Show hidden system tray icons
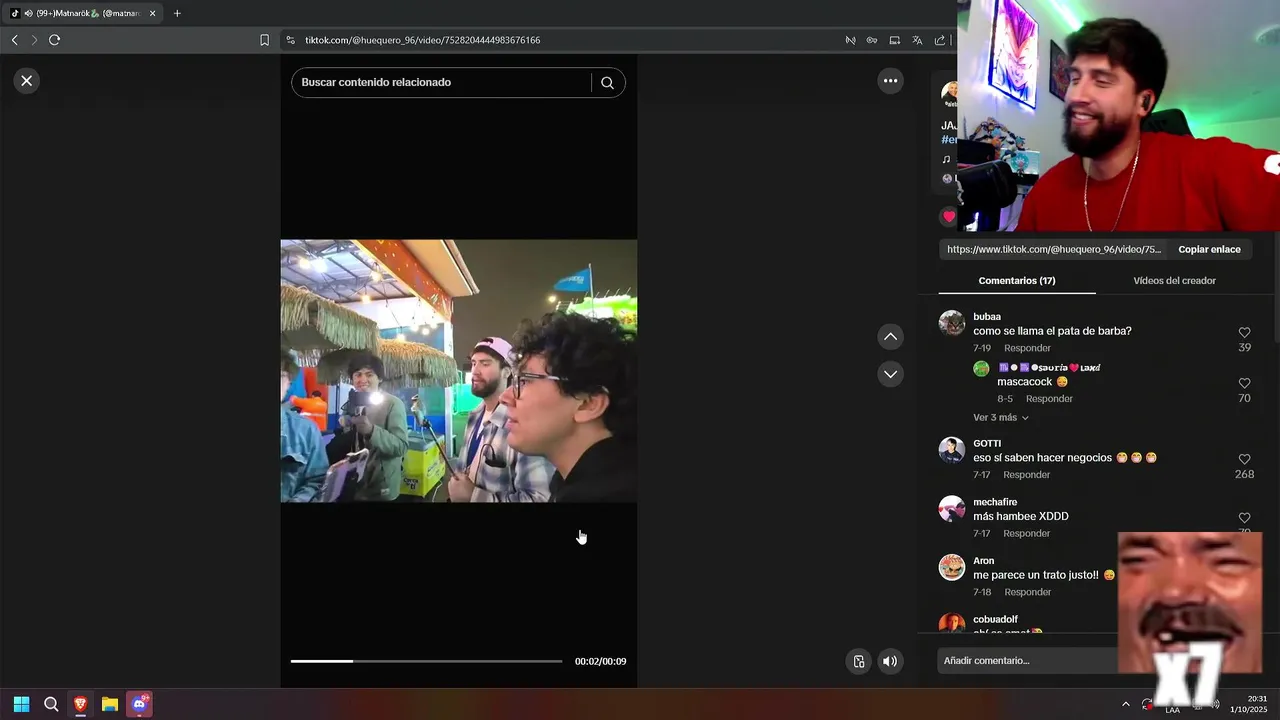Screen dimensions: 1280x720 (x=1125, y=704)
